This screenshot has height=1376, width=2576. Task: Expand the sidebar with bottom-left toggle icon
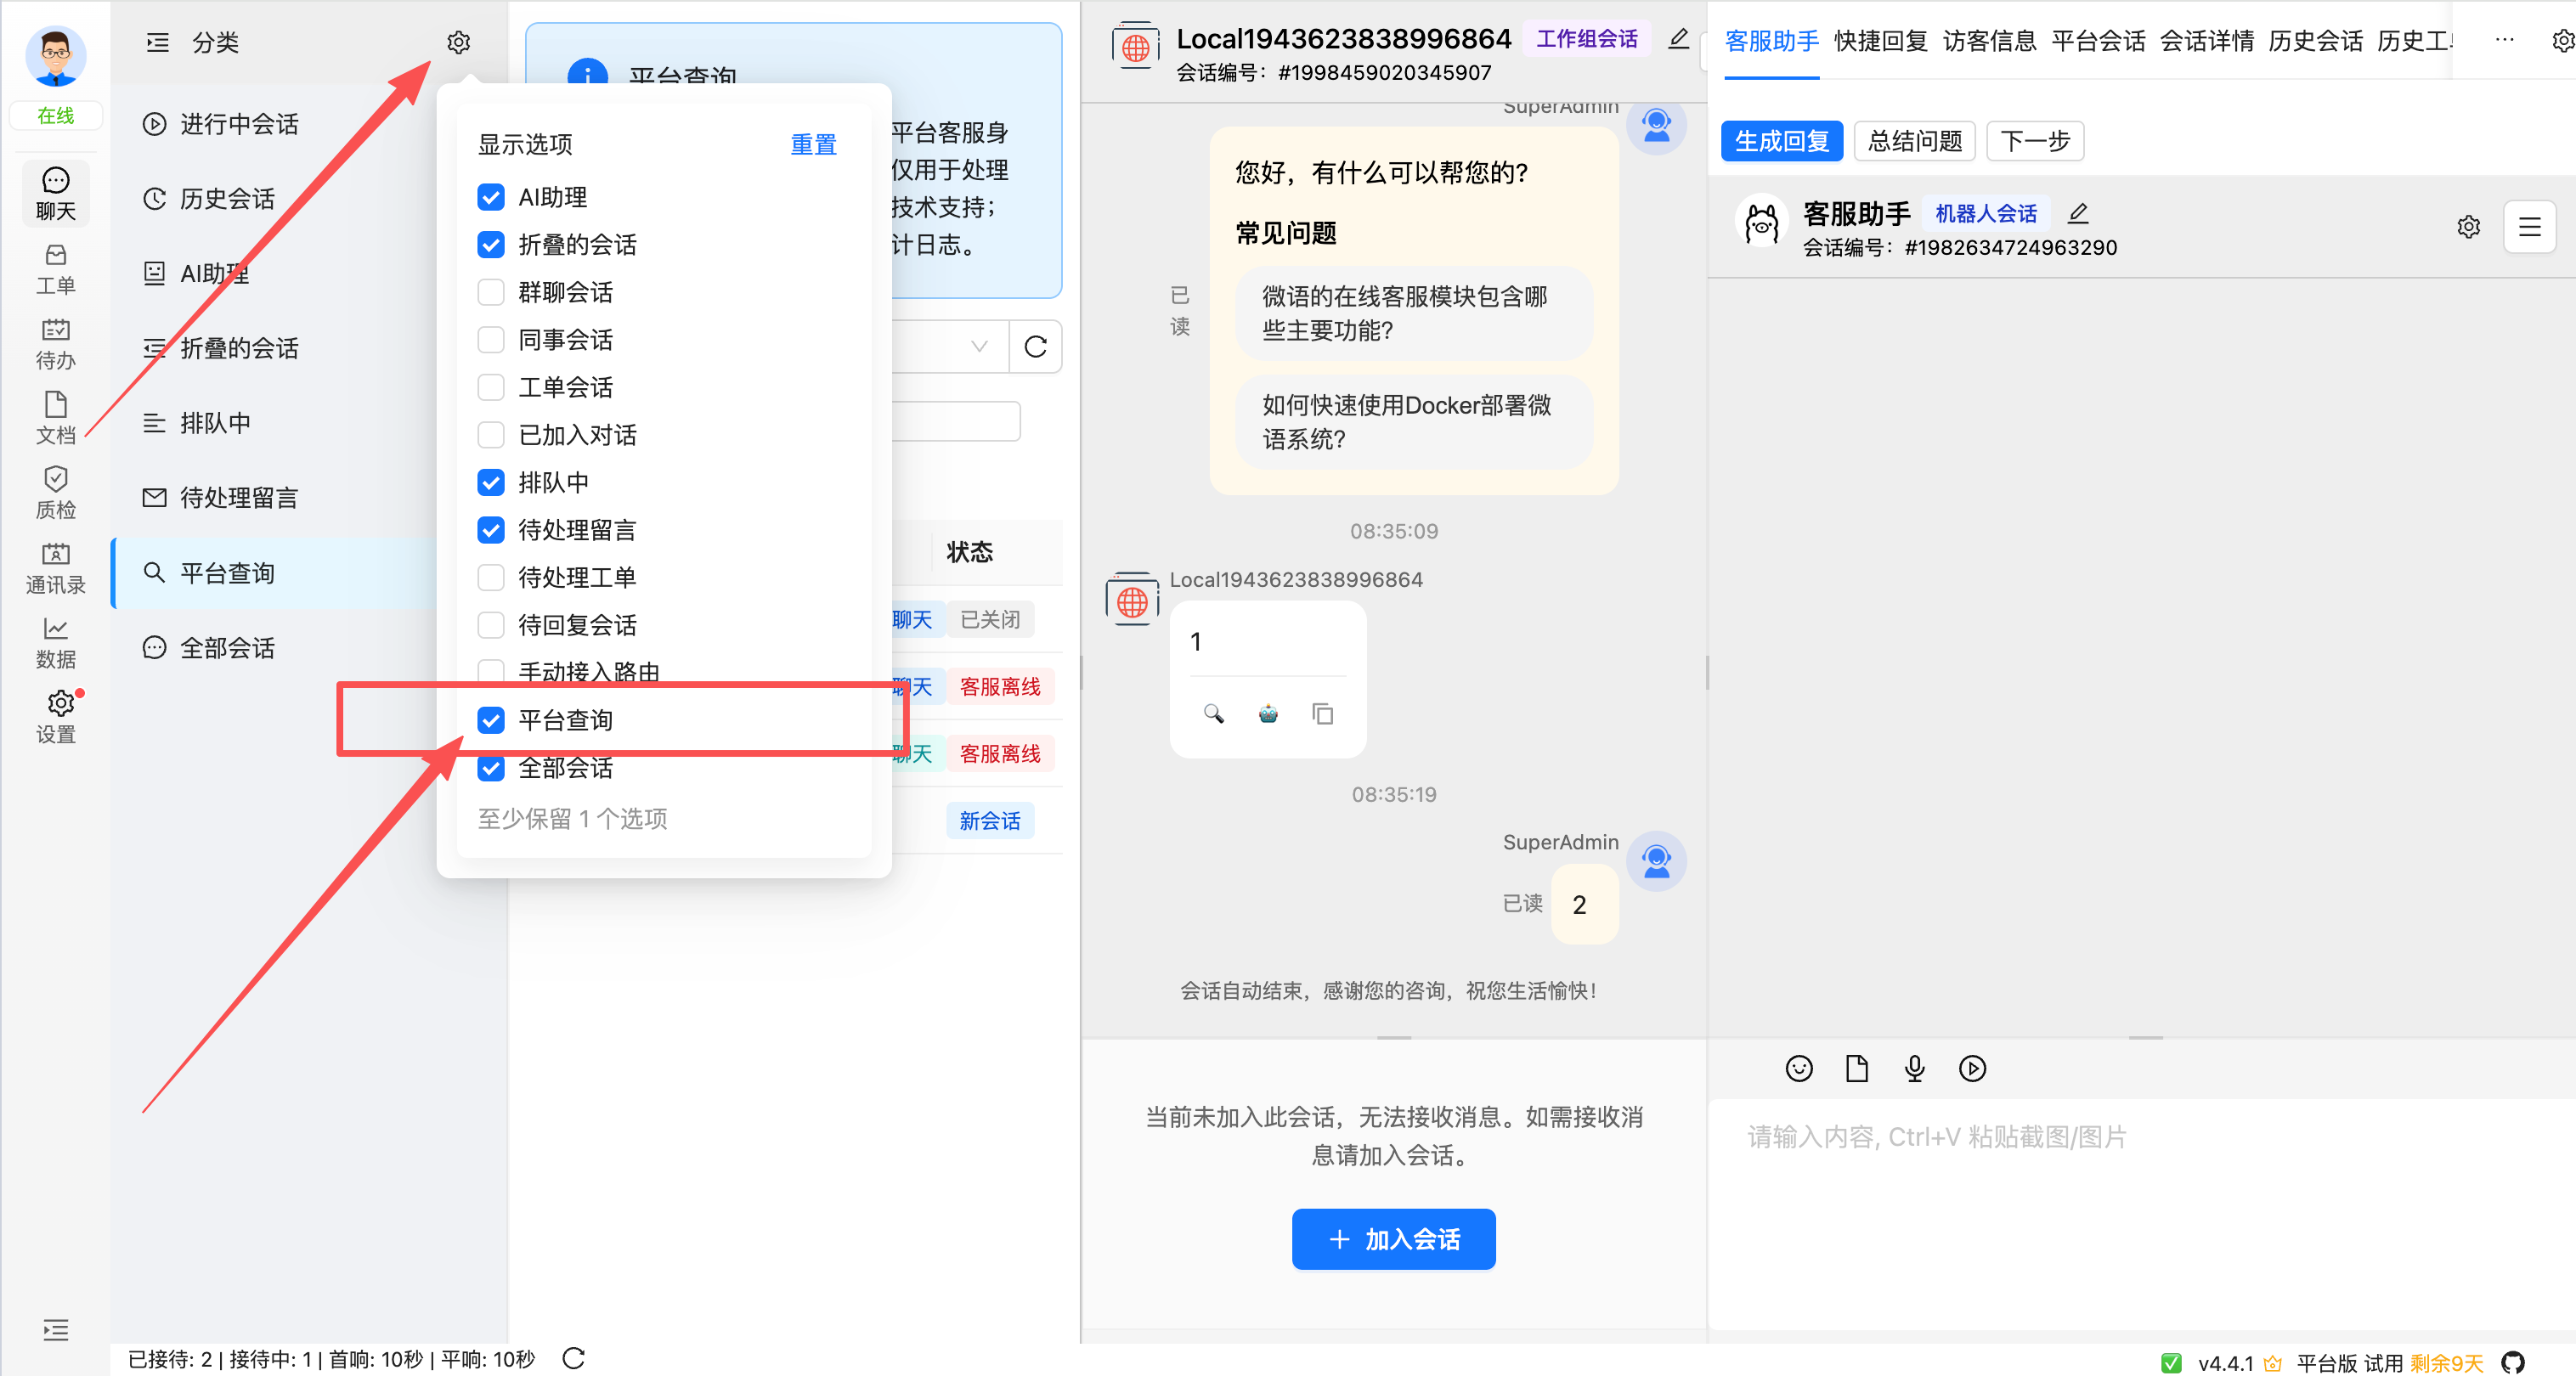click(x=55, y=1329)
